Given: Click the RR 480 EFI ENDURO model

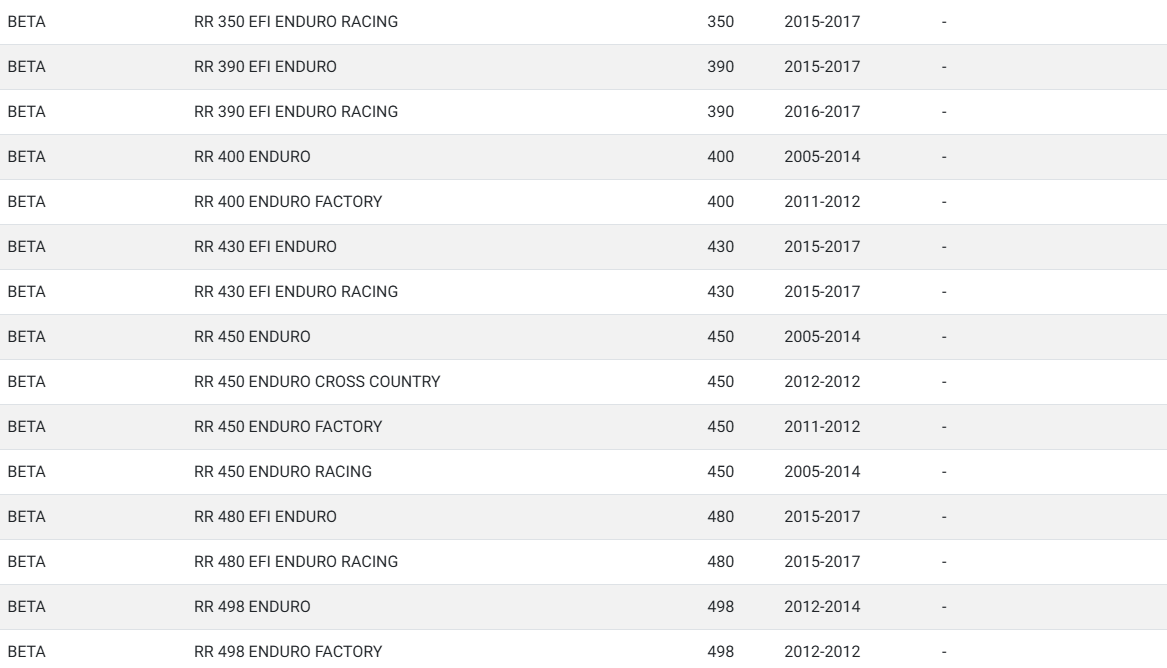Looking at the screenshot, I should point(265,517).
